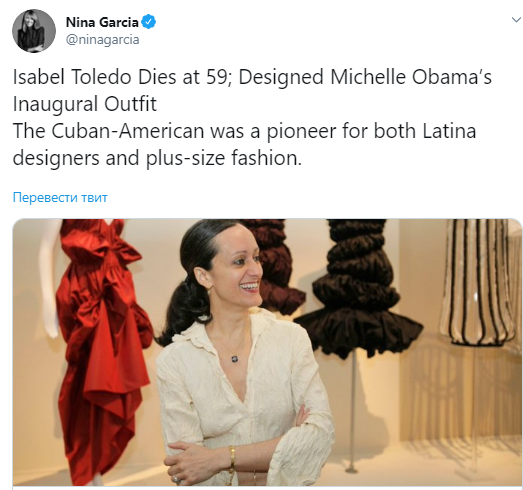The image size is (523, 490).
Task: Click the blue verified badge
Action: point(148,22)
